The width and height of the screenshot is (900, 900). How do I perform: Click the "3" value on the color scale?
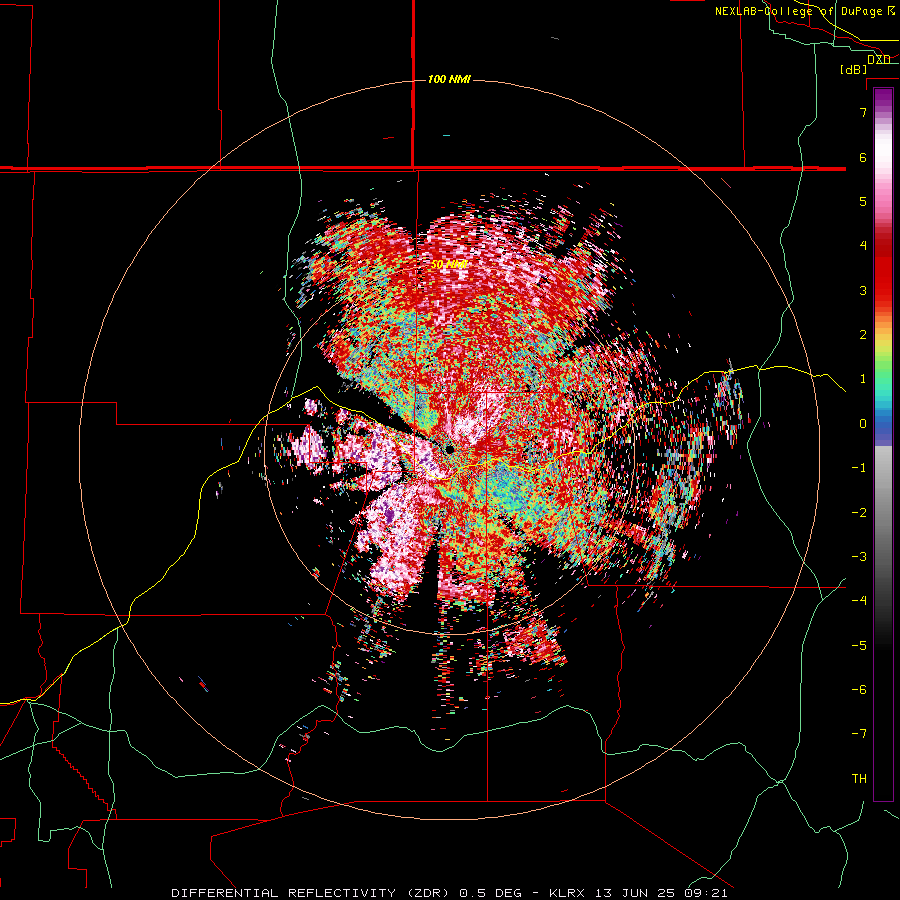point(863,290)
